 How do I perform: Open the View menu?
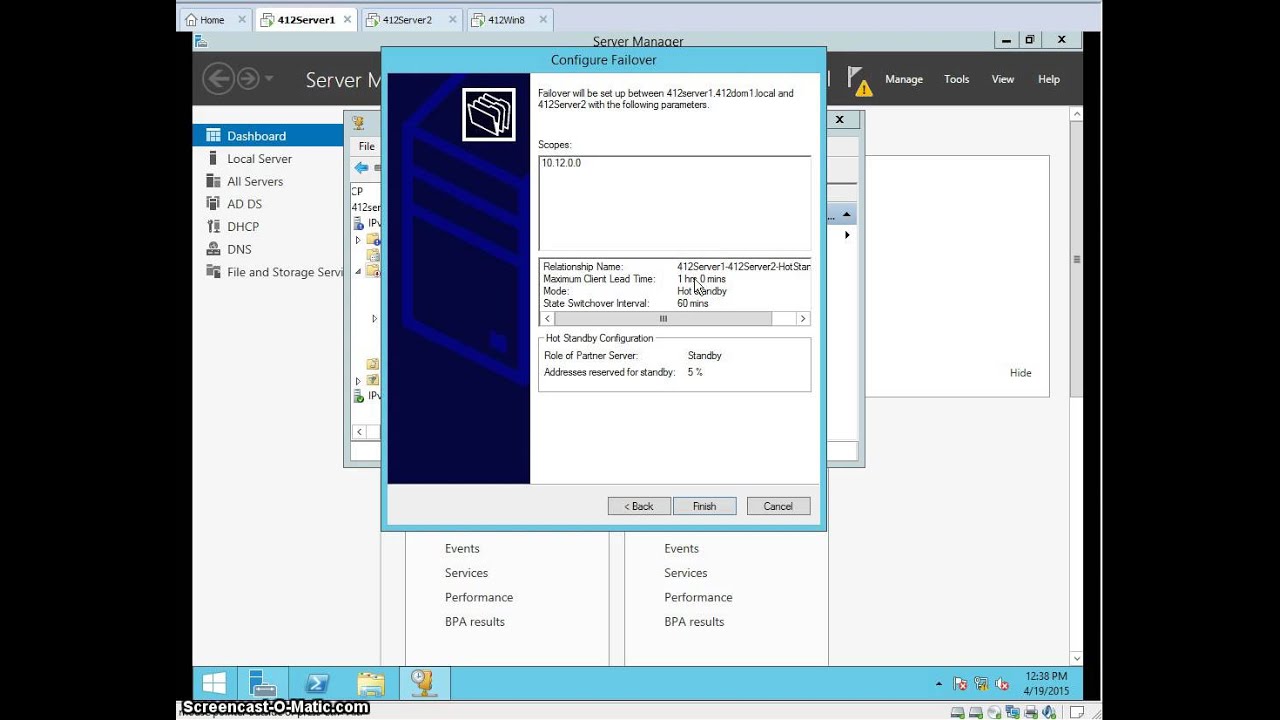pos(1003,79)
